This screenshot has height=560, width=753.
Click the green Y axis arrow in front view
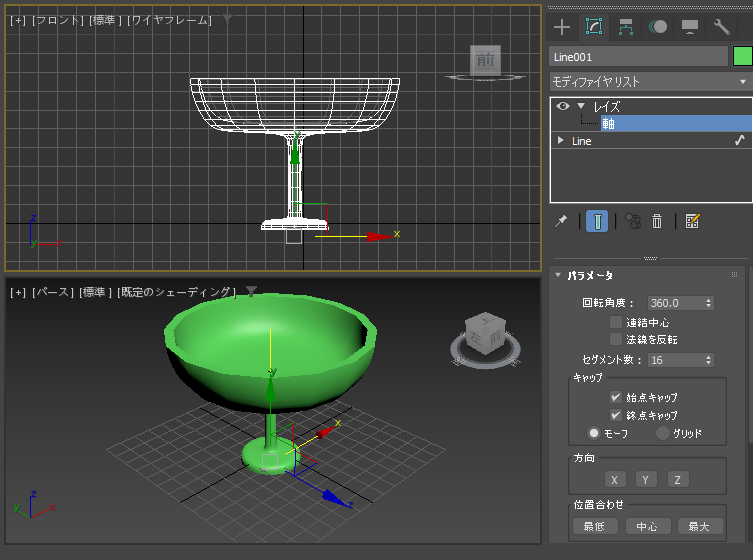pos(295,153)
